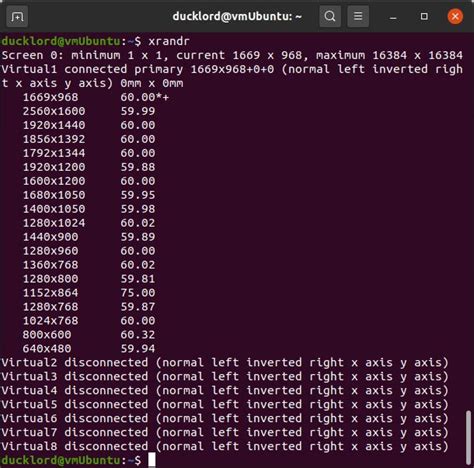
Task: Click the 1024x768 resolution entry
Action: (50, 321)
